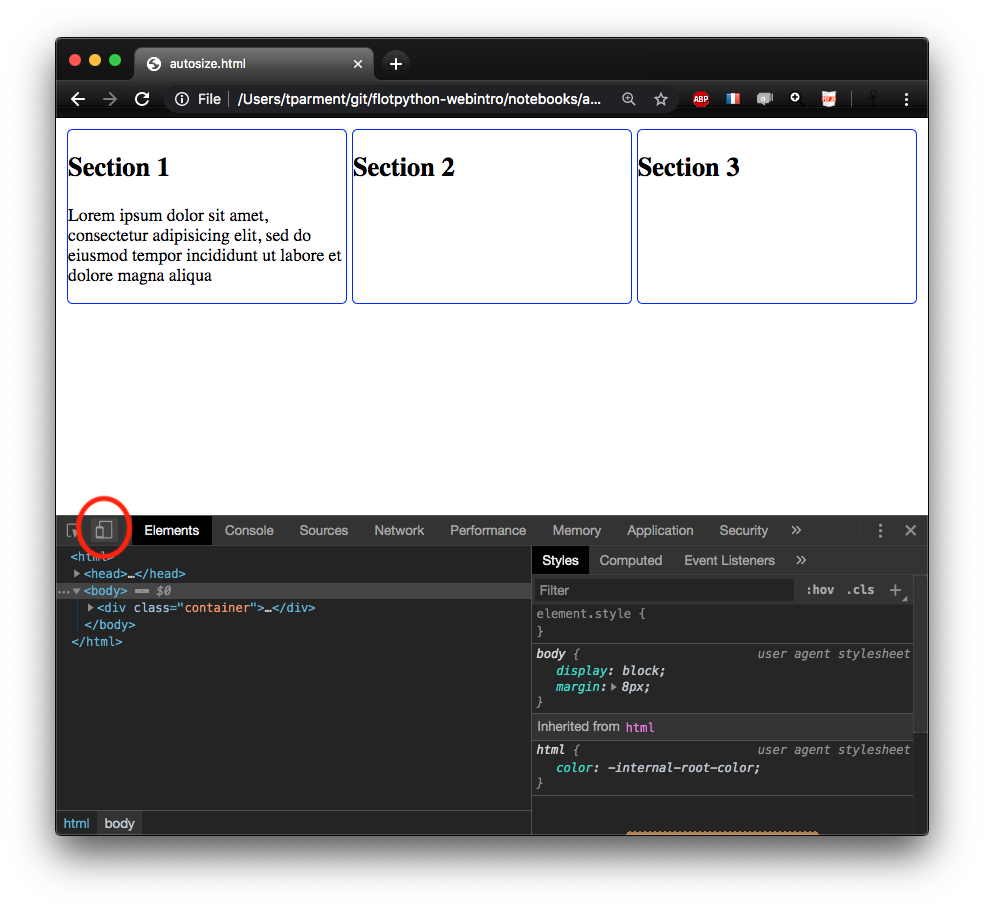Image resolution: width=984 pixels, height=909 pixels.
Task: Activate the inspect element picker icon
Action: (73, 530)
